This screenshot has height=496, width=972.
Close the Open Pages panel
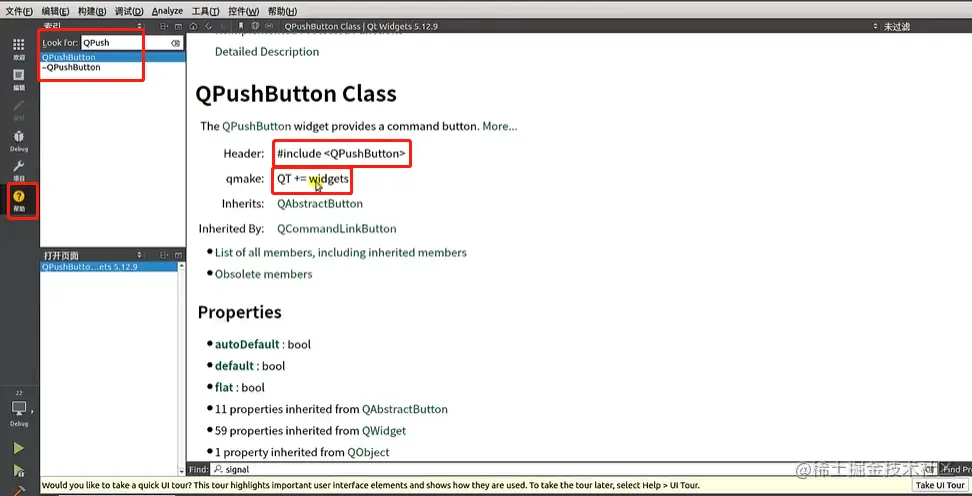[179, 255]
